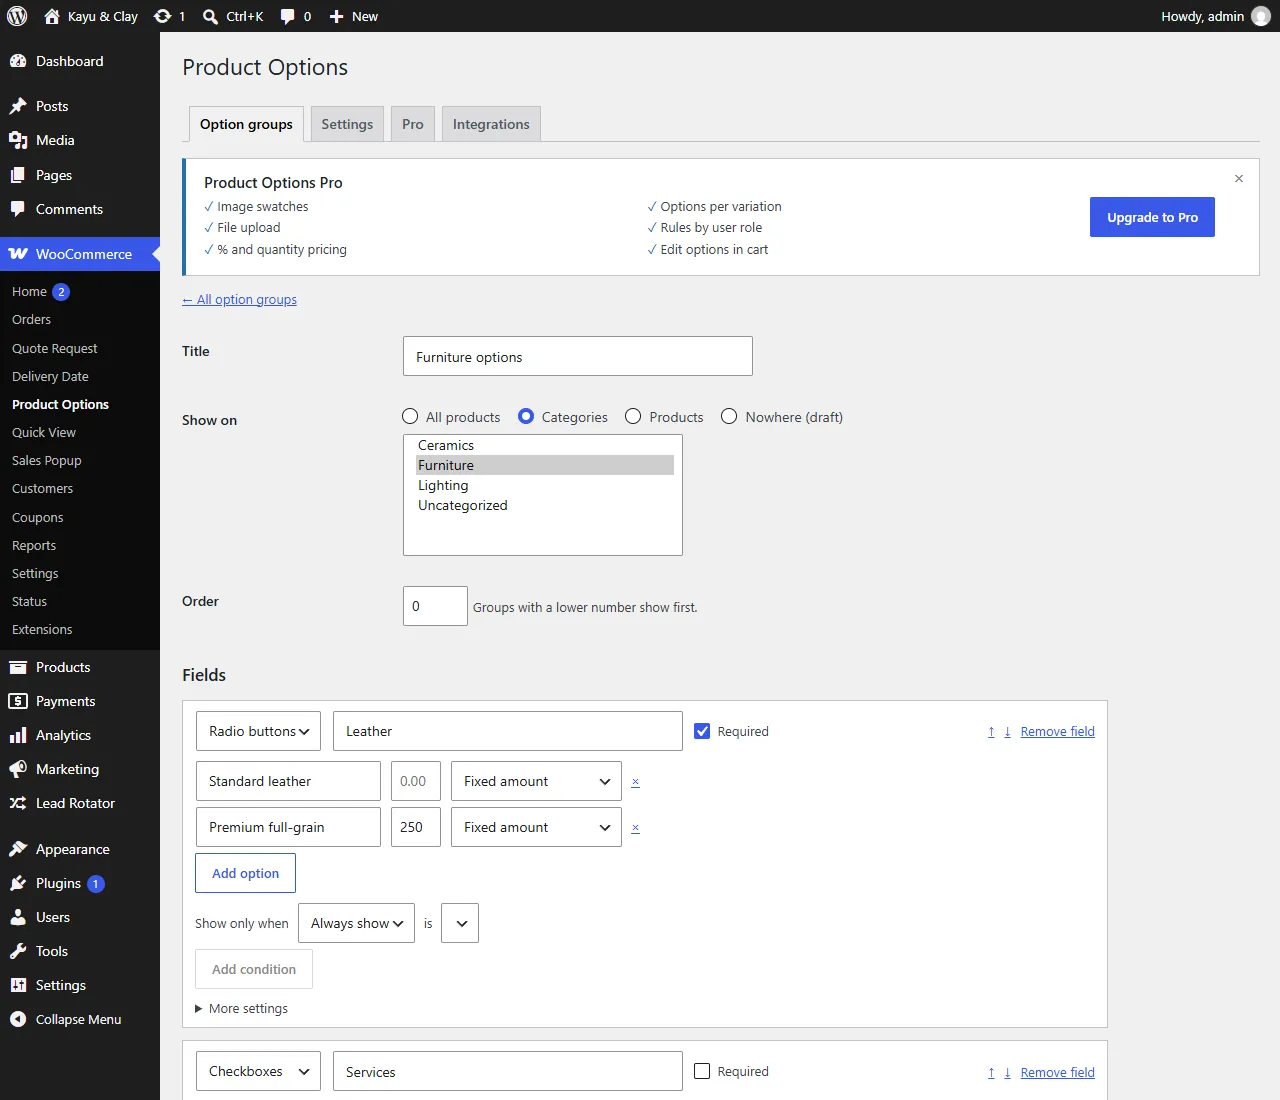Viewport: 1280px width, 1100px height.
Task: Open the Analytics sidebar icon
Action: click(18, 735)
